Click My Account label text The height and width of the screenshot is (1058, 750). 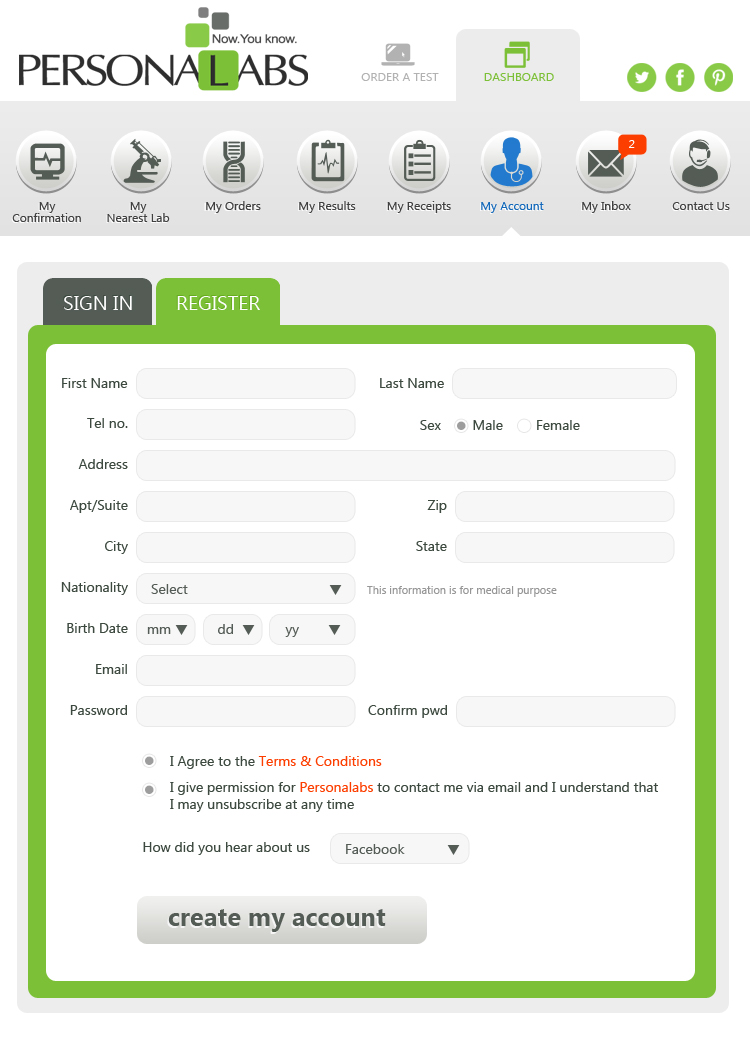[x=512, y=206]
